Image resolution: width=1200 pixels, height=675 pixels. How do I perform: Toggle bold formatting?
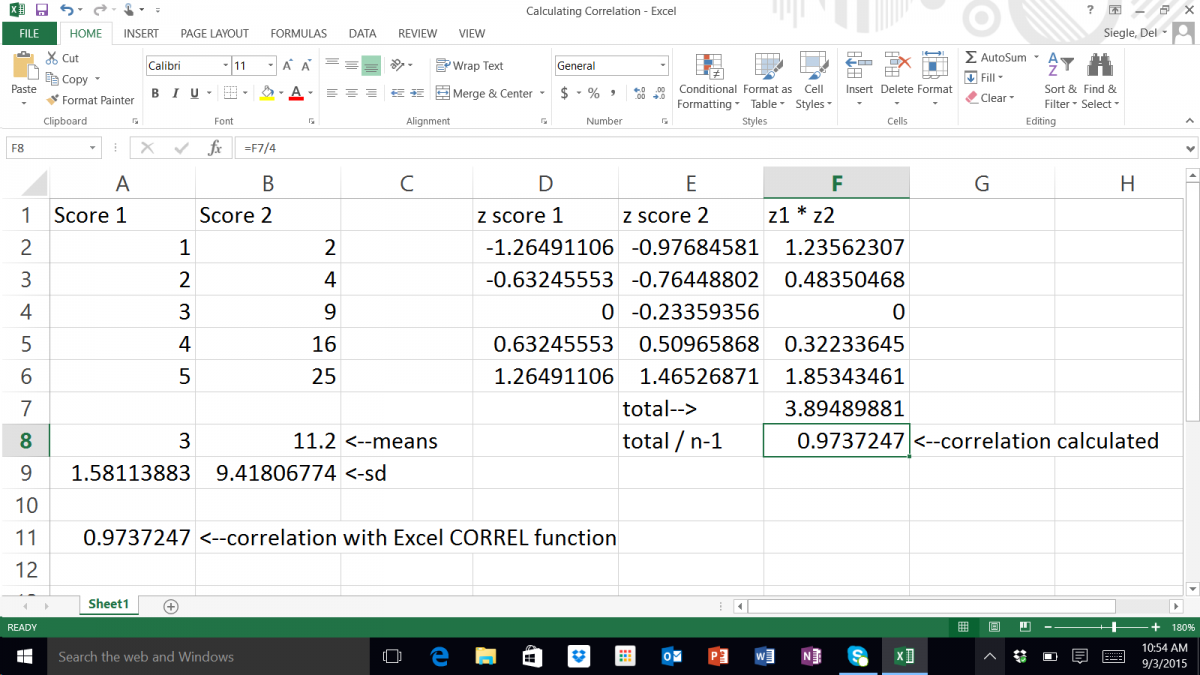pyautogui.click(x=155, y=92)
